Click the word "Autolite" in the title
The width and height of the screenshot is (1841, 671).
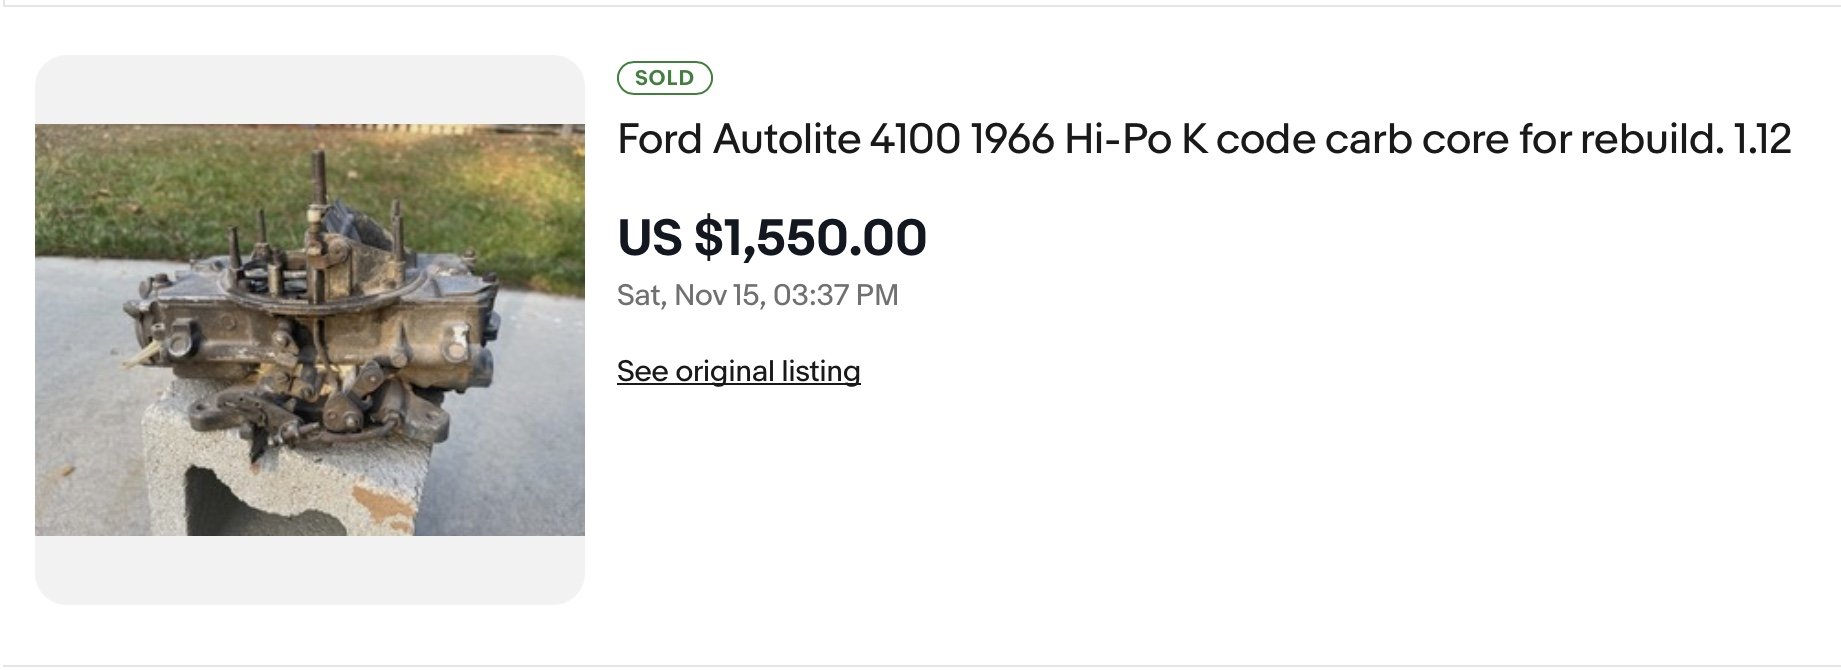point(786,139)
